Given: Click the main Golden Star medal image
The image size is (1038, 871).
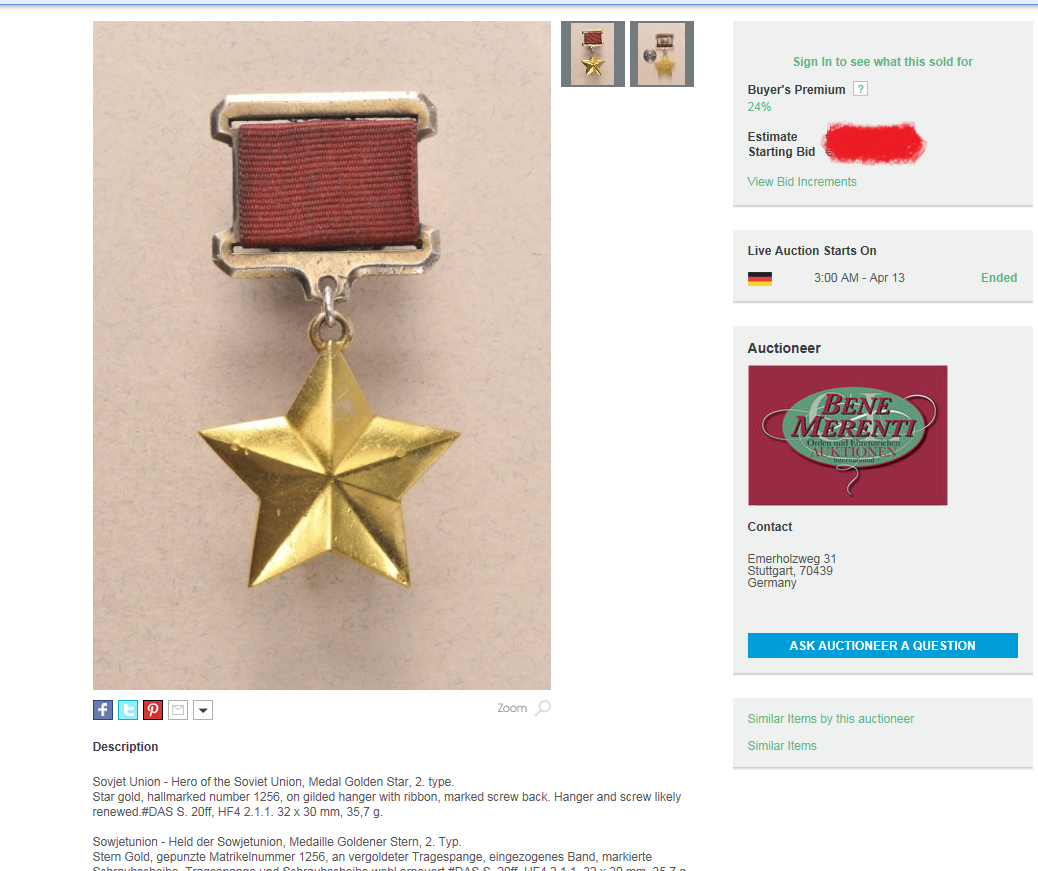Looking at the screenshot, I should 322,355.
